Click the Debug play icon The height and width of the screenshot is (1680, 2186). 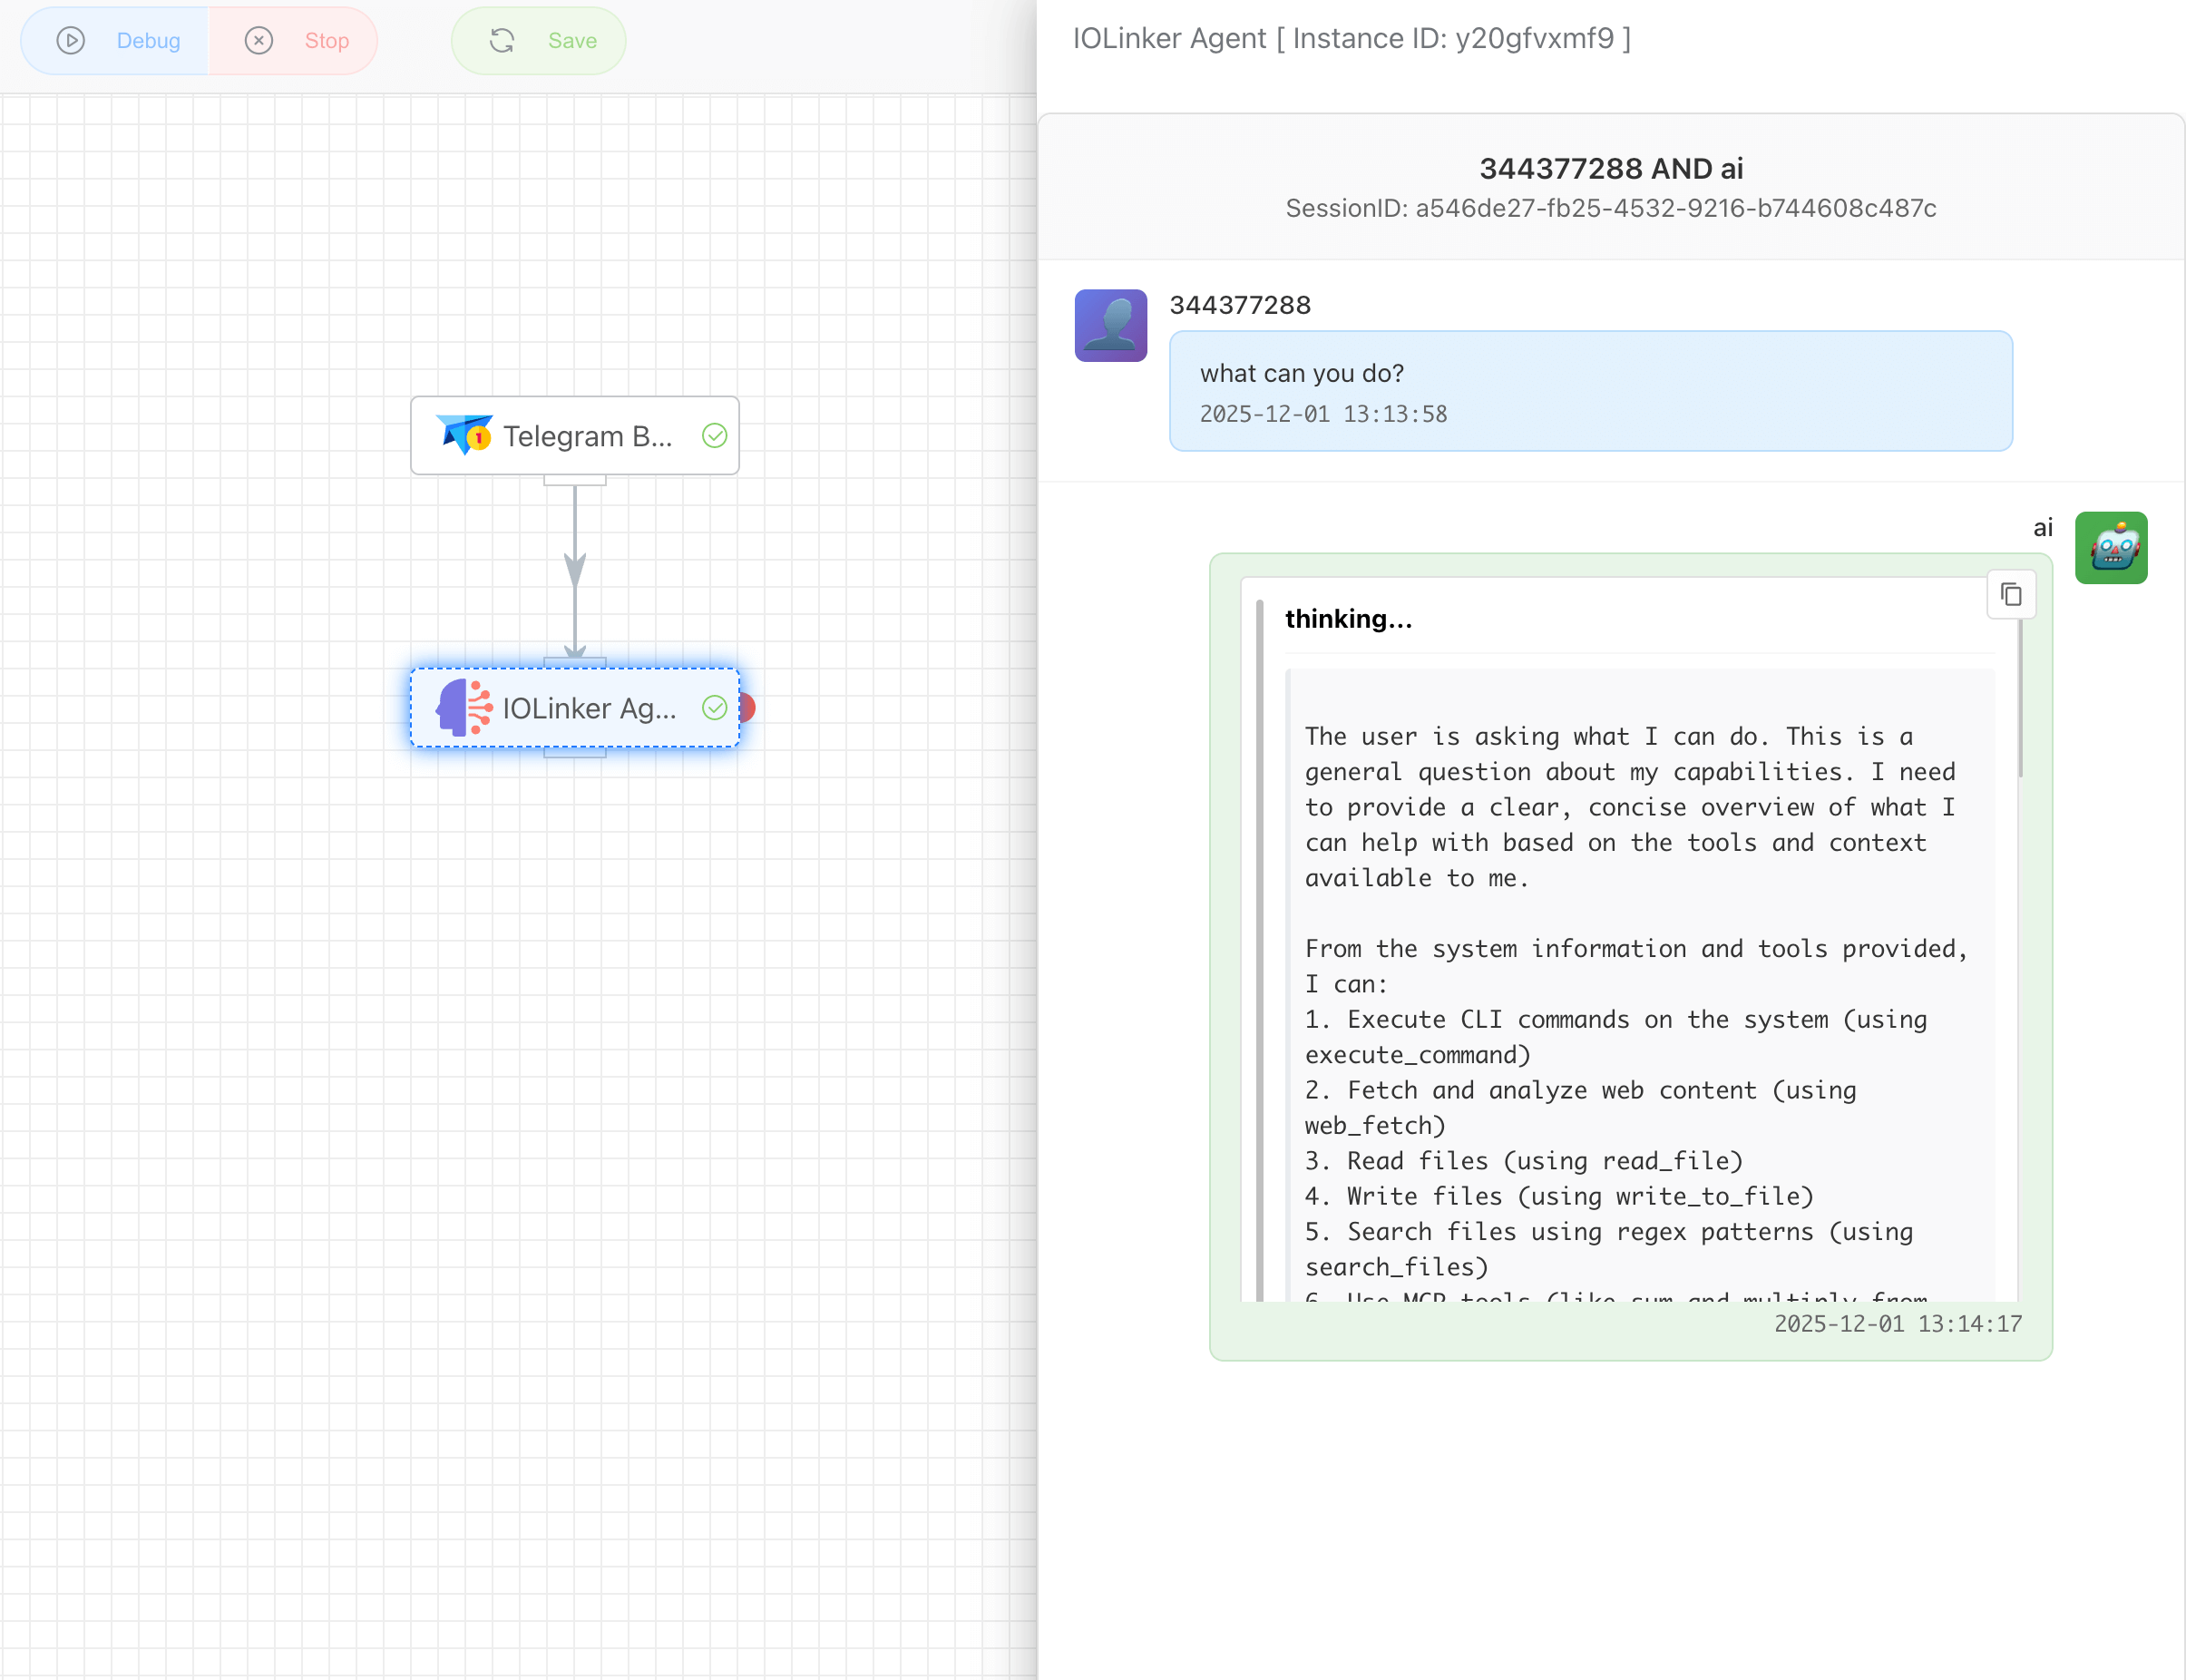point(70,41)
